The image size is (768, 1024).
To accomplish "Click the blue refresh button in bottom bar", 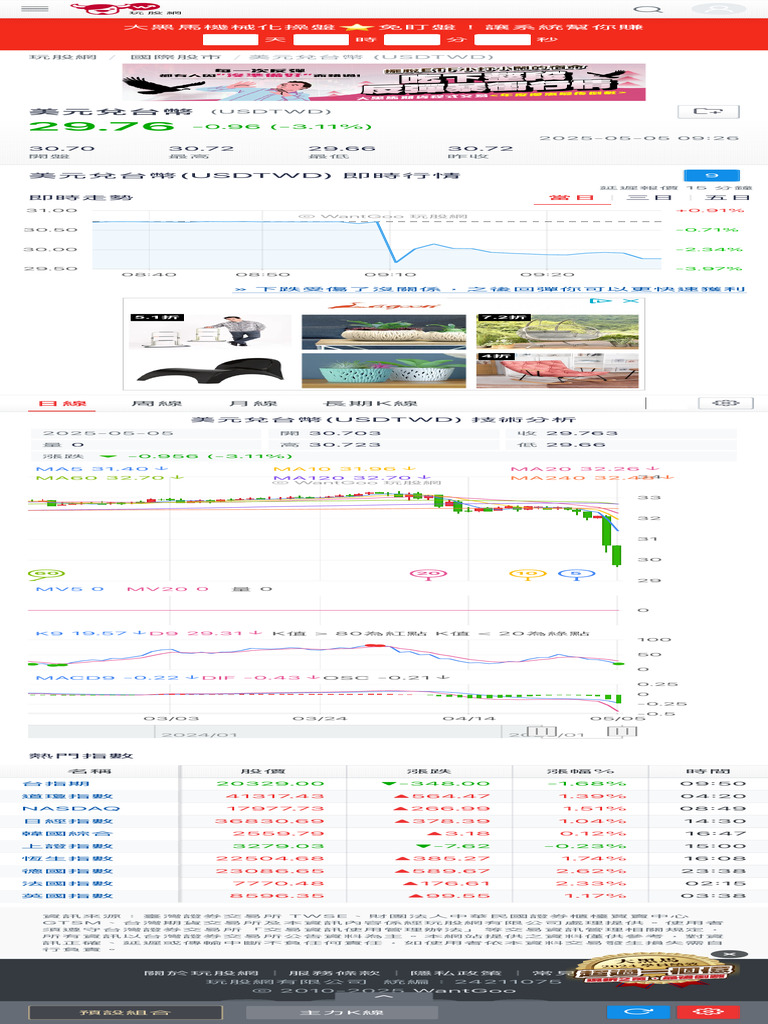I will pyautogui.click(x=638, y=1012).
